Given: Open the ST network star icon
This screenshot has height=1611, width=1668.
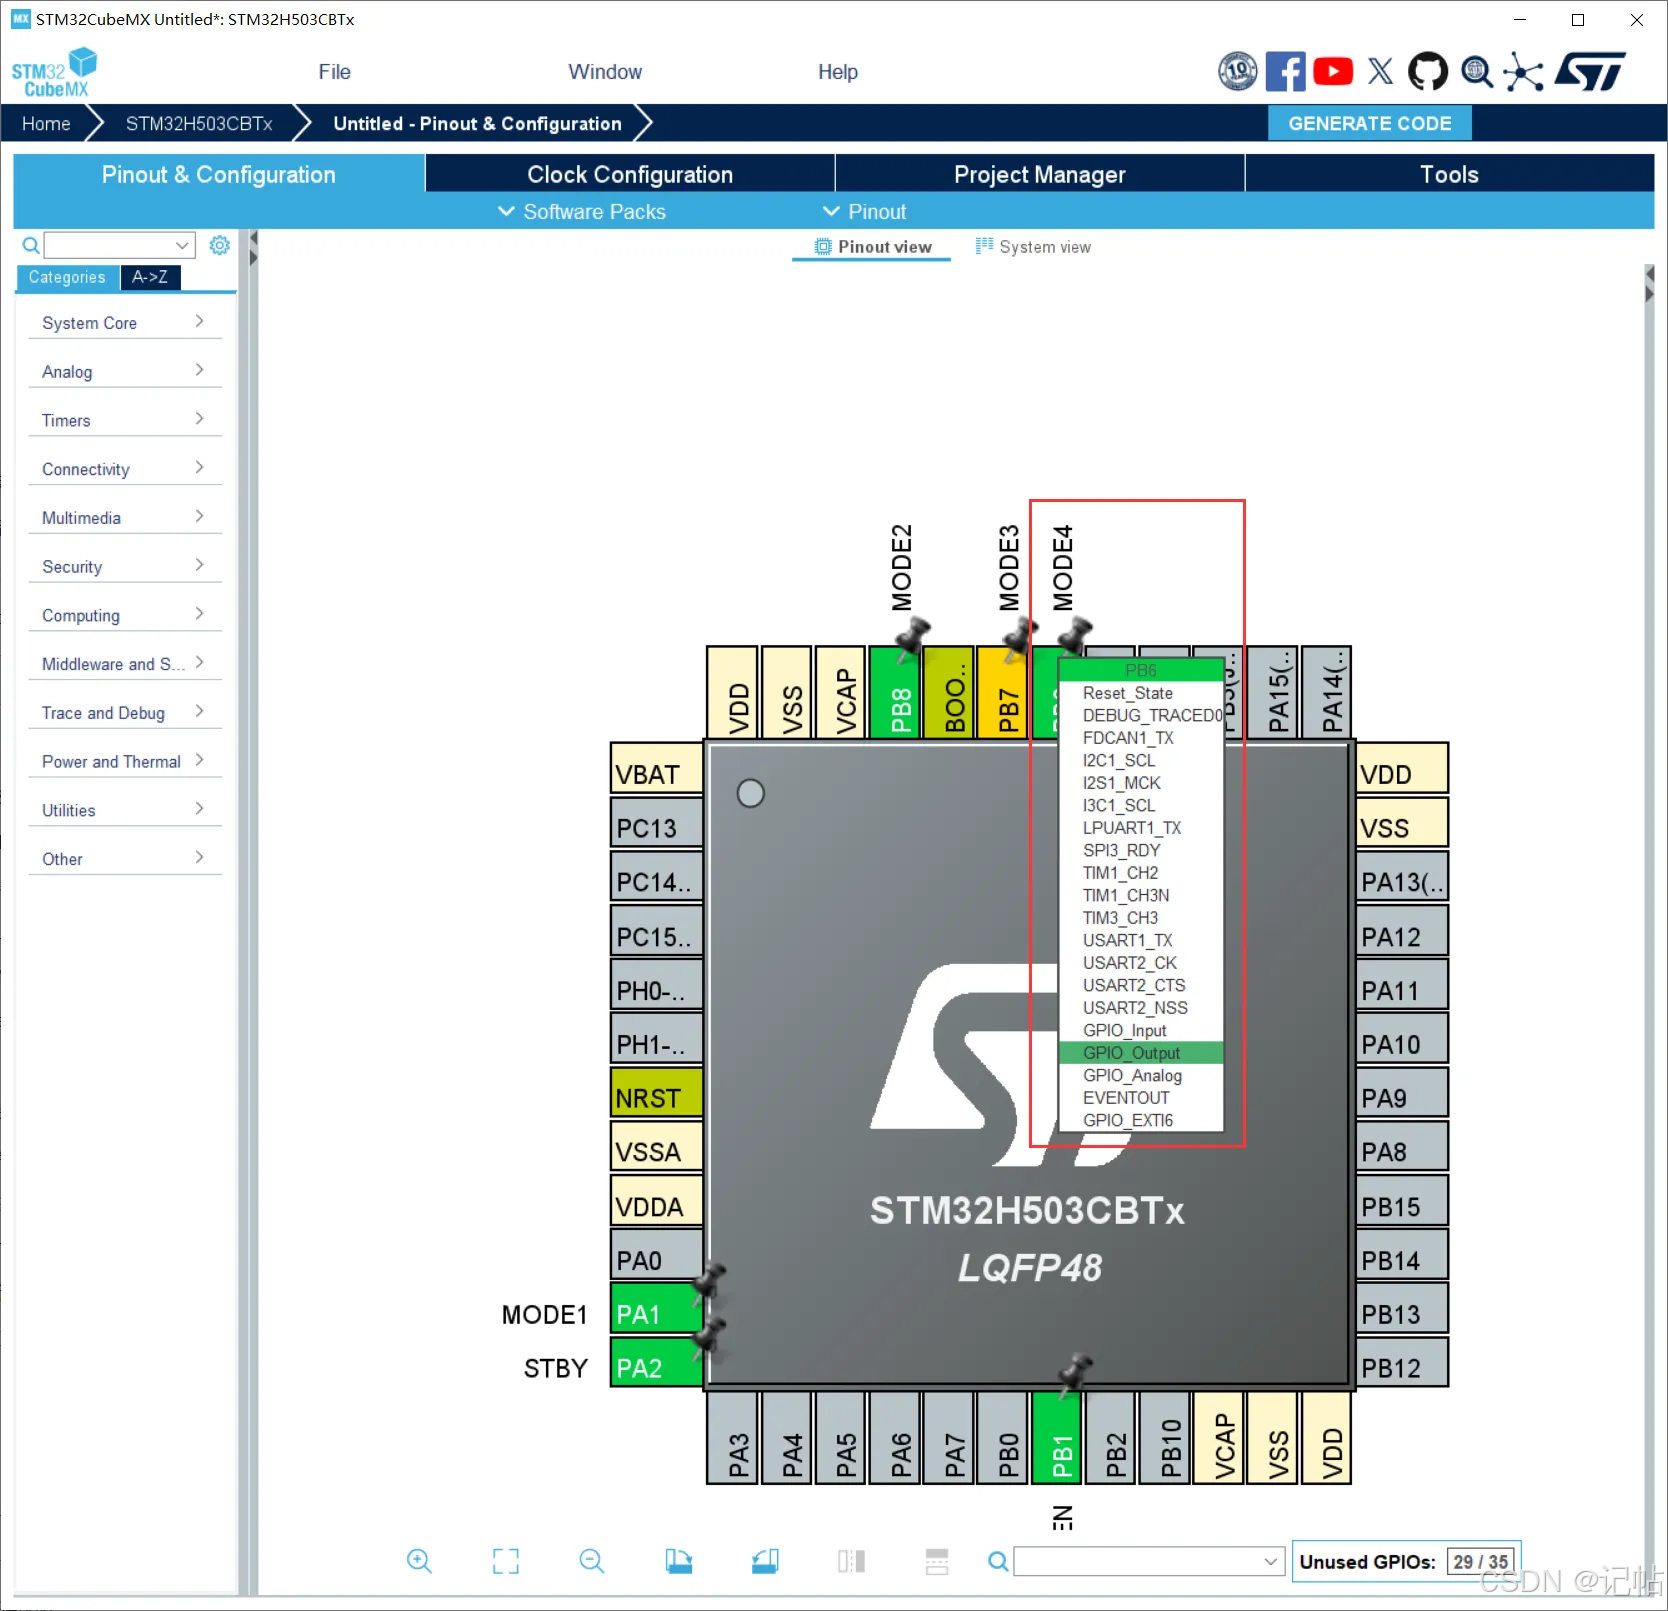Looking at the screenshot, I should tap(1523, 71).
